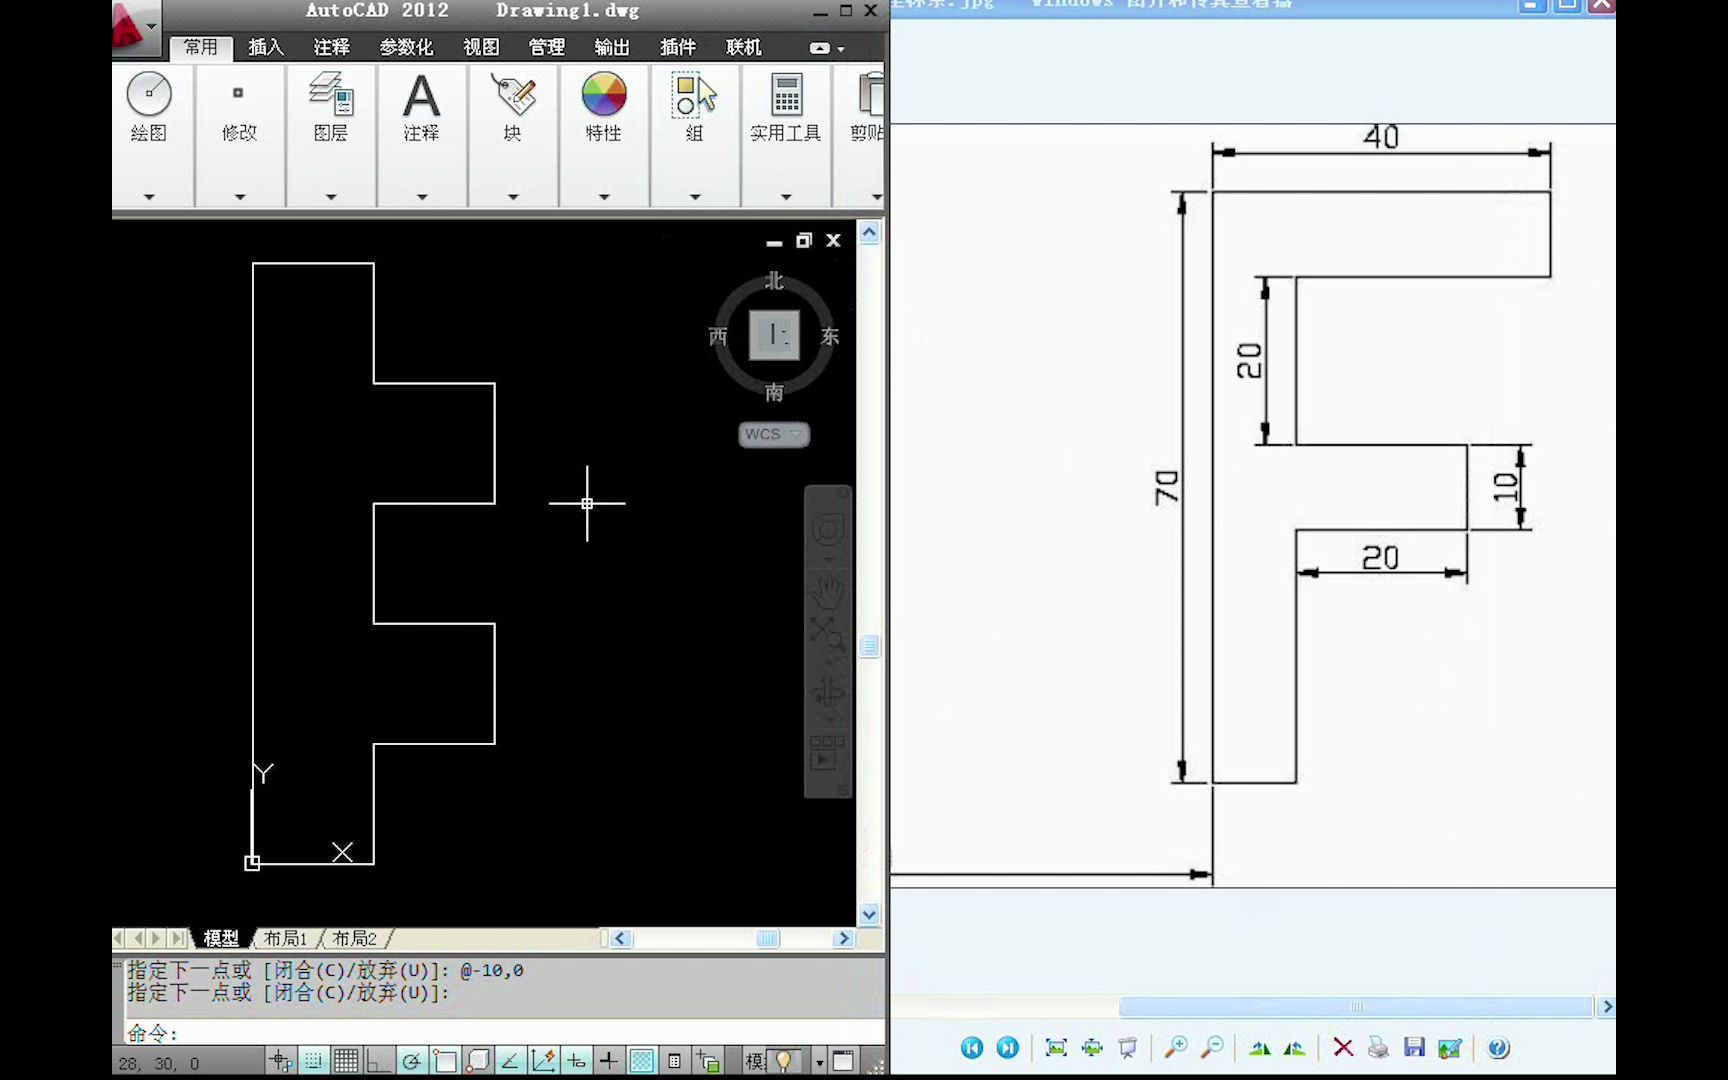
Task: Toggle polar tracking in status bar
Action: click(411, 1061)
